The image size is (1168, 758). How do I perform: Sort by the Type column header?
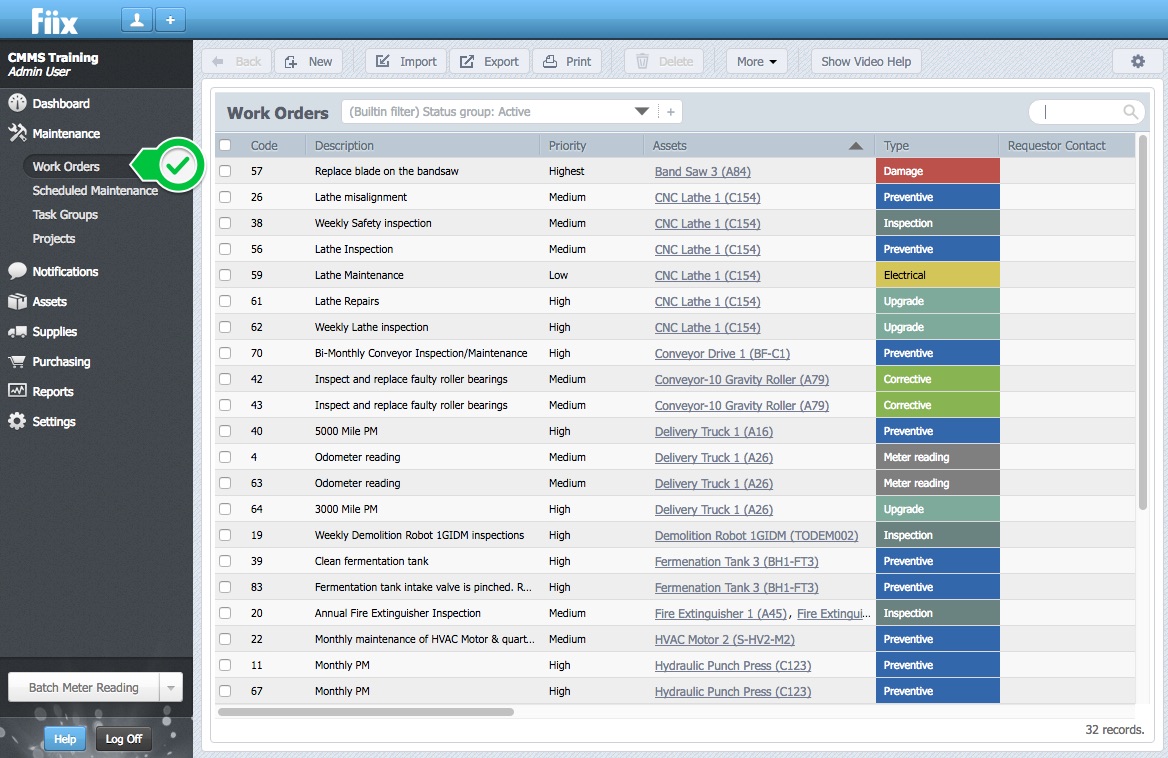coord(895,145)
